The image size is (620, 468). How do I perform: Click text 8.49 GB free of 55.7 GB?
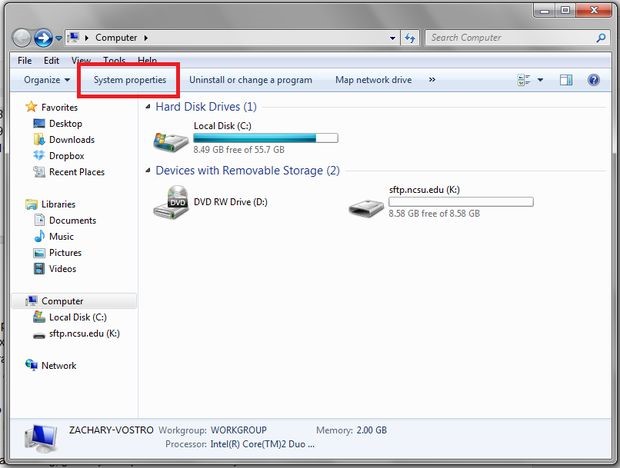tap(239, 150)
